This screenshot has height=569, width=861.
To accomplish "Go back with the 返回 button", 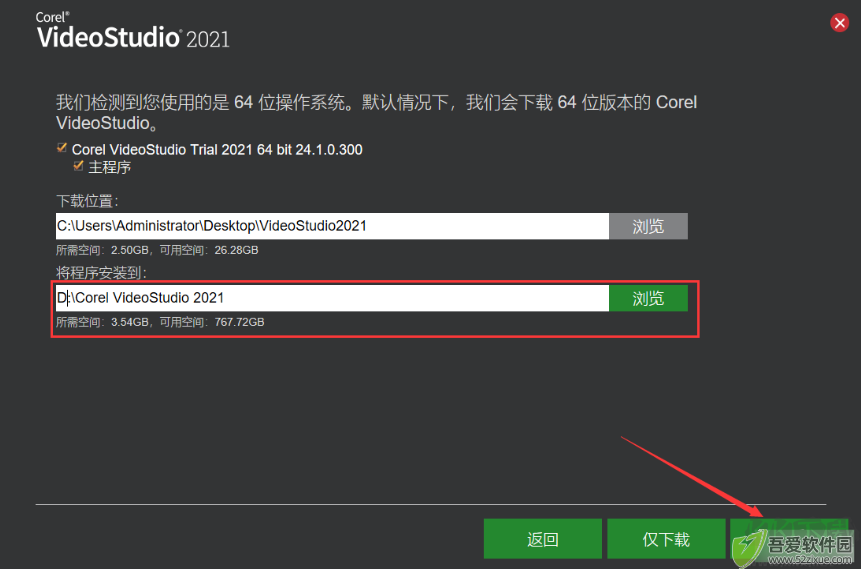I will tap(543, 539).
